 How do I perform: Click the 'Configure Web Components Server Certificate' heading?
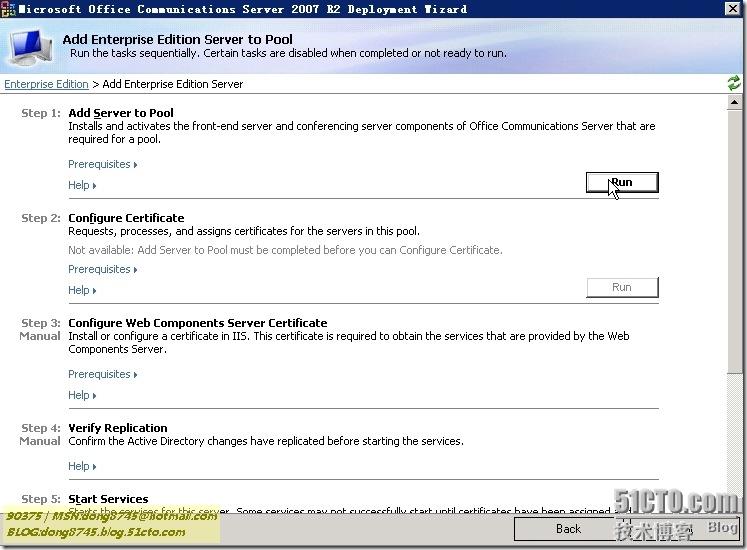(x=198, y=323)
